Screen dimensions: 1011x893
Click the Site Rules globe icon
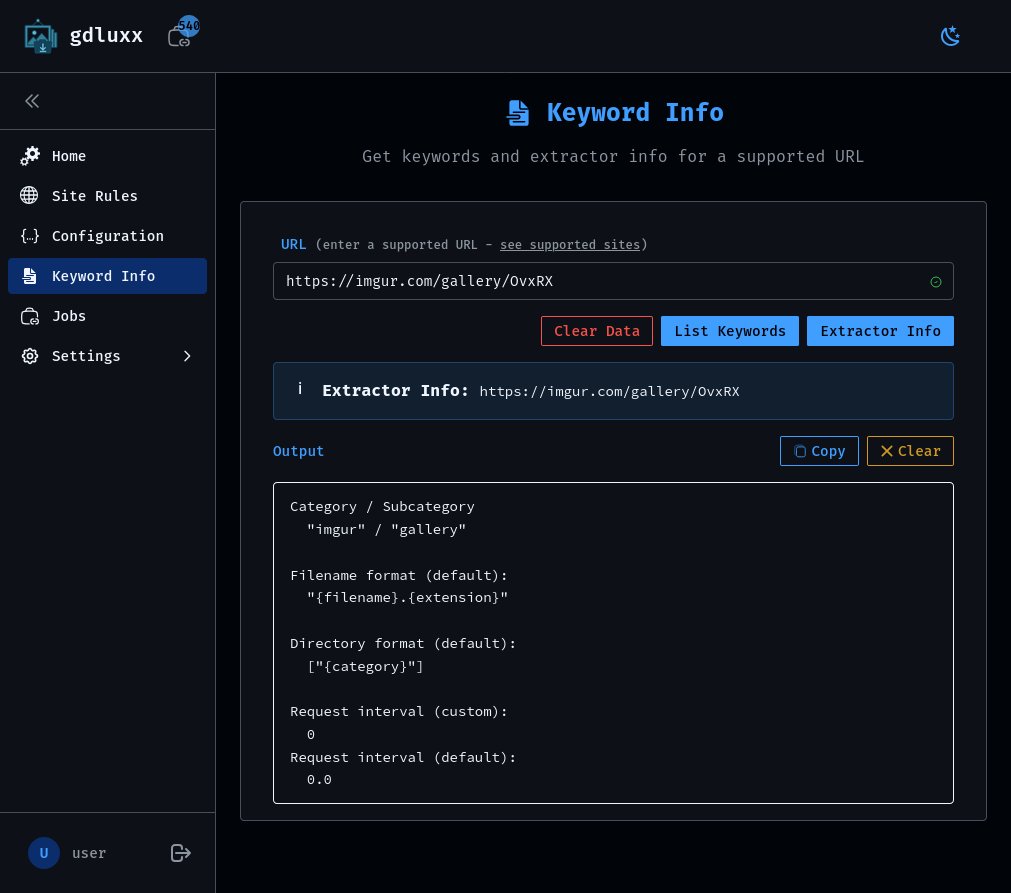pyautogui.click(x=30, y=195)
